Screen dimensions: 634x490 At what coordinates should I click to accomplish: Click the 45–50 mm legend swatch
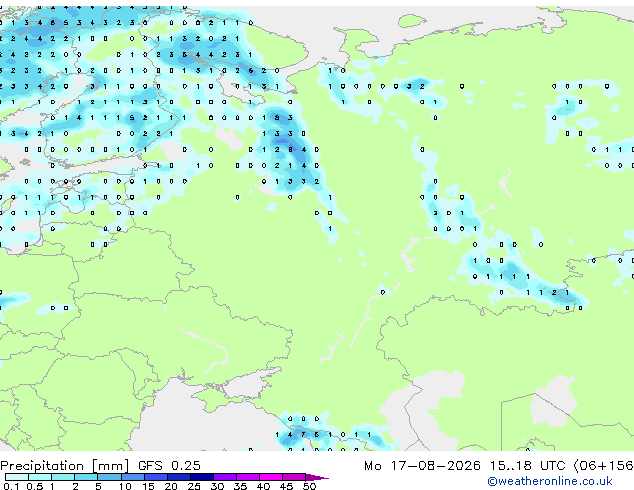[x=294, y=477]
